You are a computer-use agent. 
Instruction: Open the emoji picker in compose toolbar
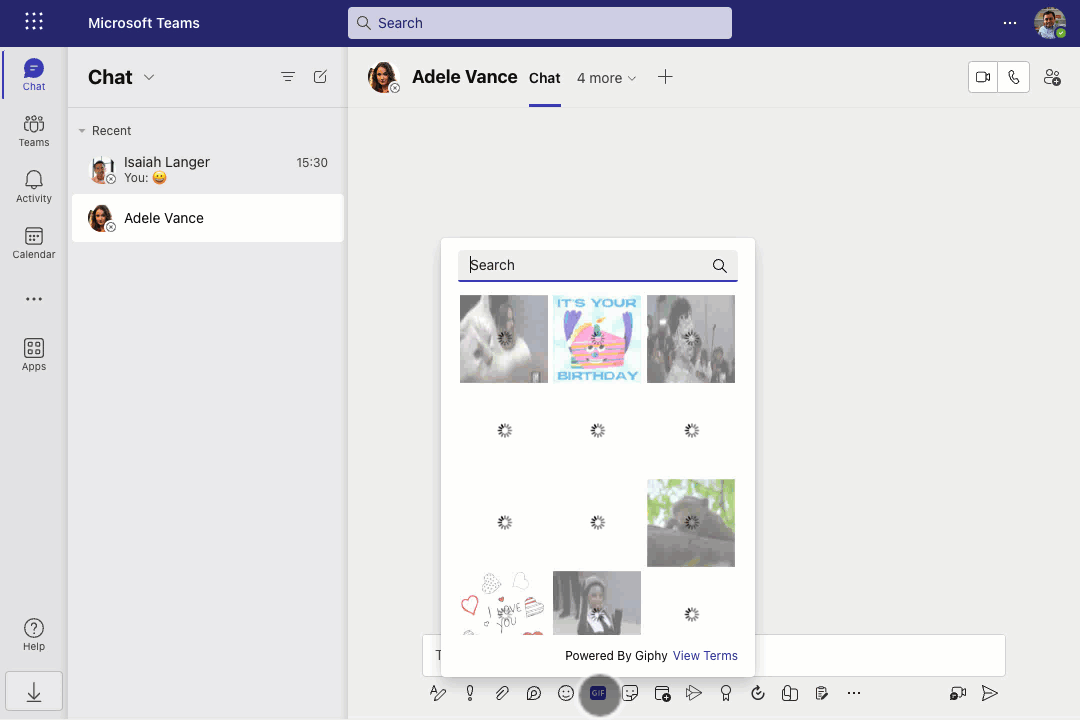click(566, 693)
